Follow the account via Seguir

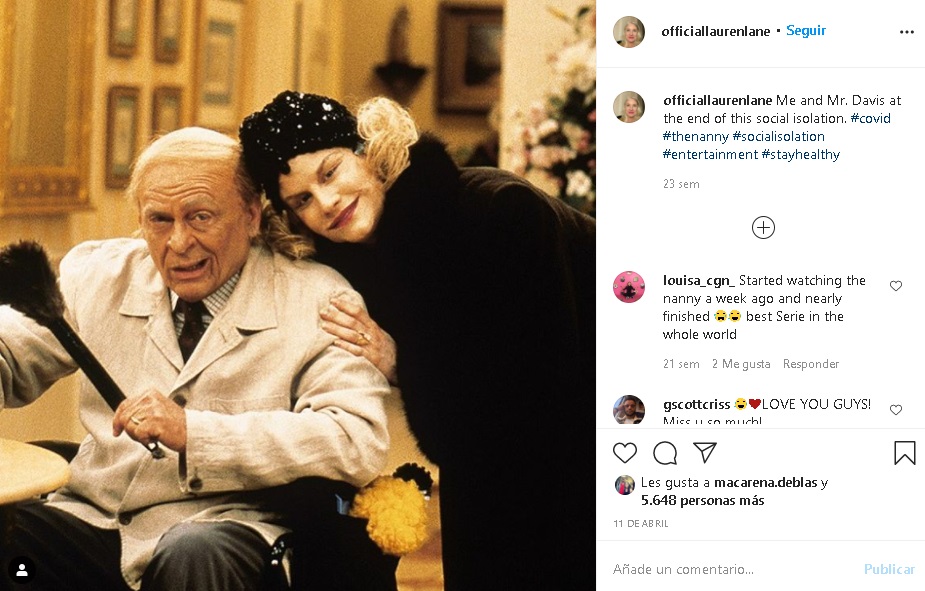(x=806, y=31)
